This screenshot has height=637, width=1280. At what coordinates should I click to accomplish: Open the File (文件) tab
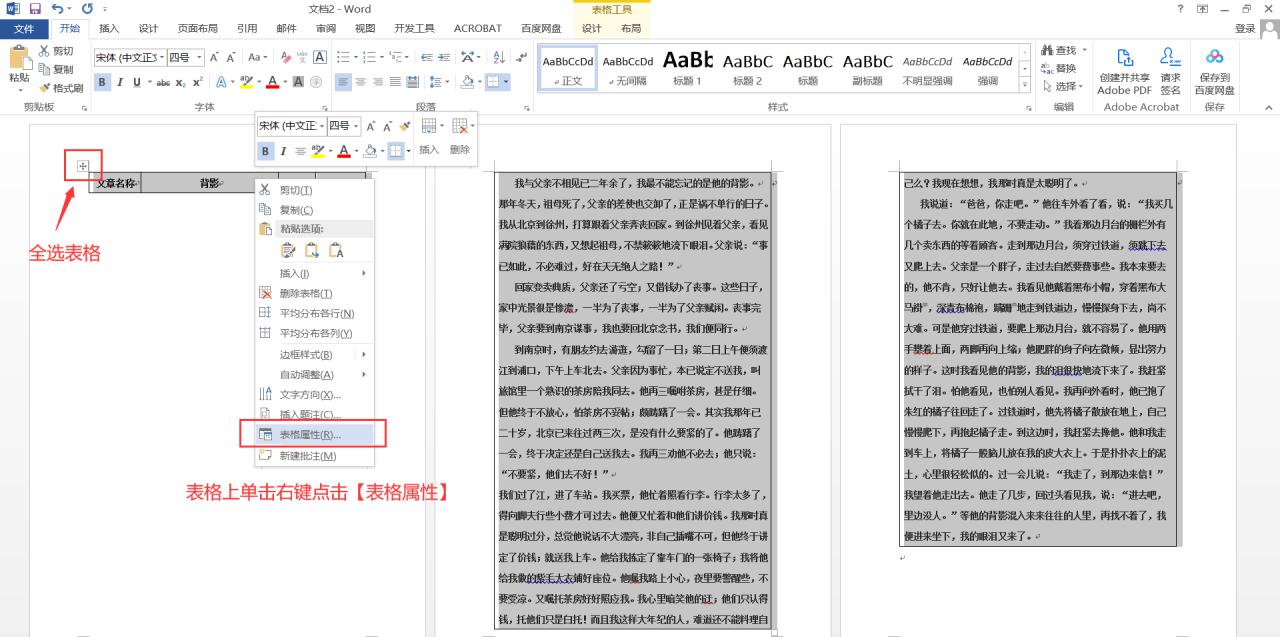(24, 28)
